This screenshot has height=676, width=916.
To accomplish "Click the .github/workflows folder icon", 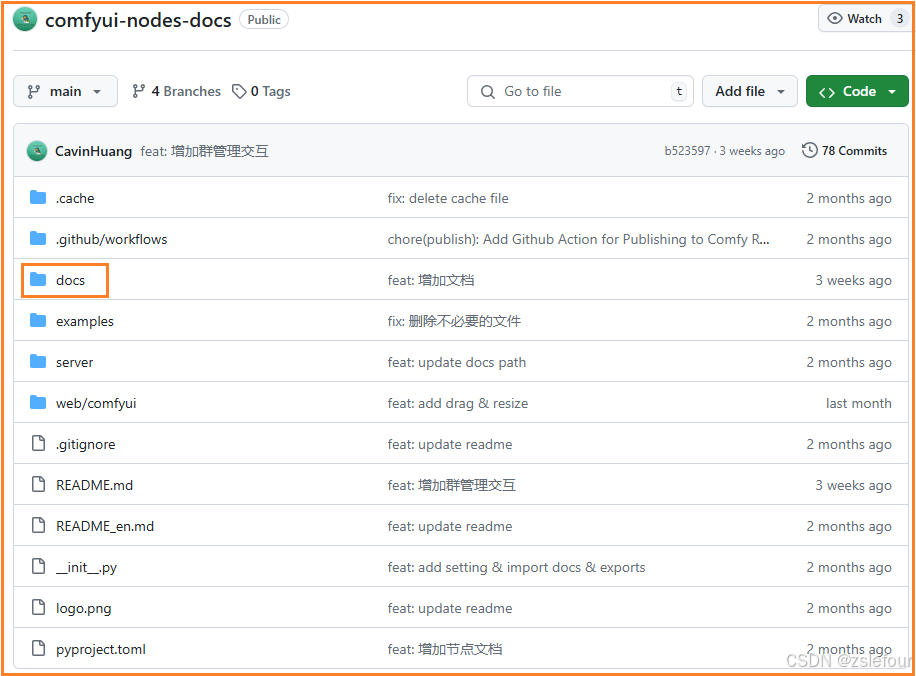I will pyautogui.click(x=38, y=238).
